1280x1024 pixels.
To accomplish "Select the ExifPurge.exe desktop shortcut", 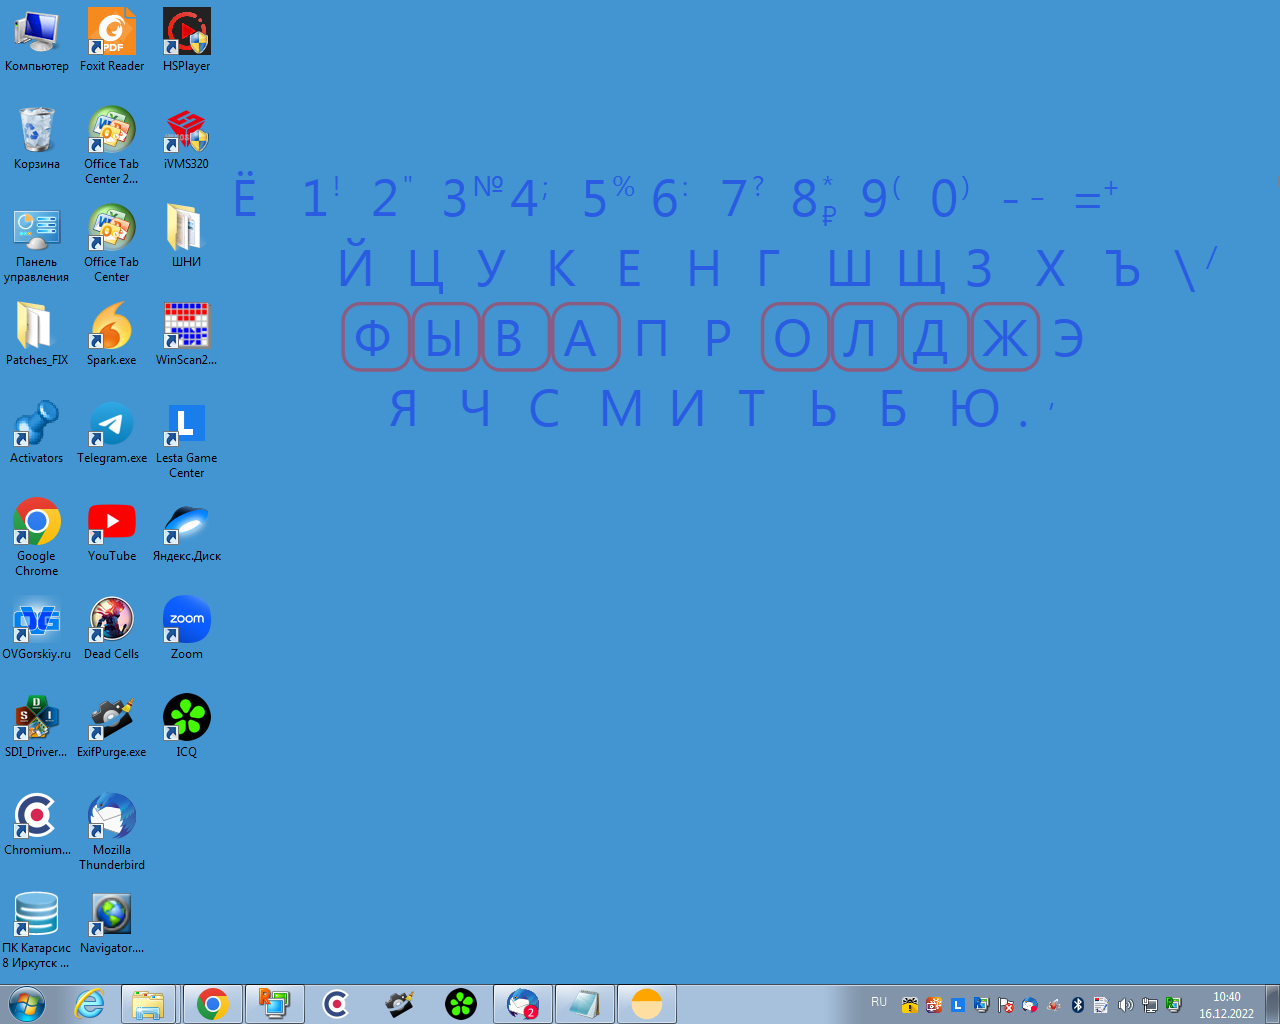I will (112, 727).
